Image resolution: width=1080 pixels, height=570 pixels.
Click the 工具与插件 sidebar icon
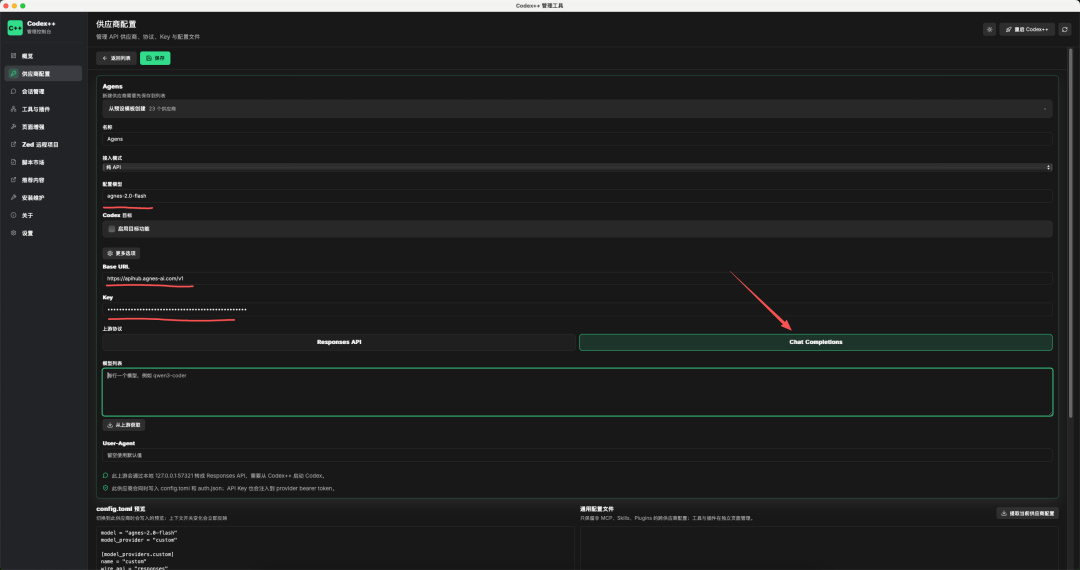tap(13, 109)
